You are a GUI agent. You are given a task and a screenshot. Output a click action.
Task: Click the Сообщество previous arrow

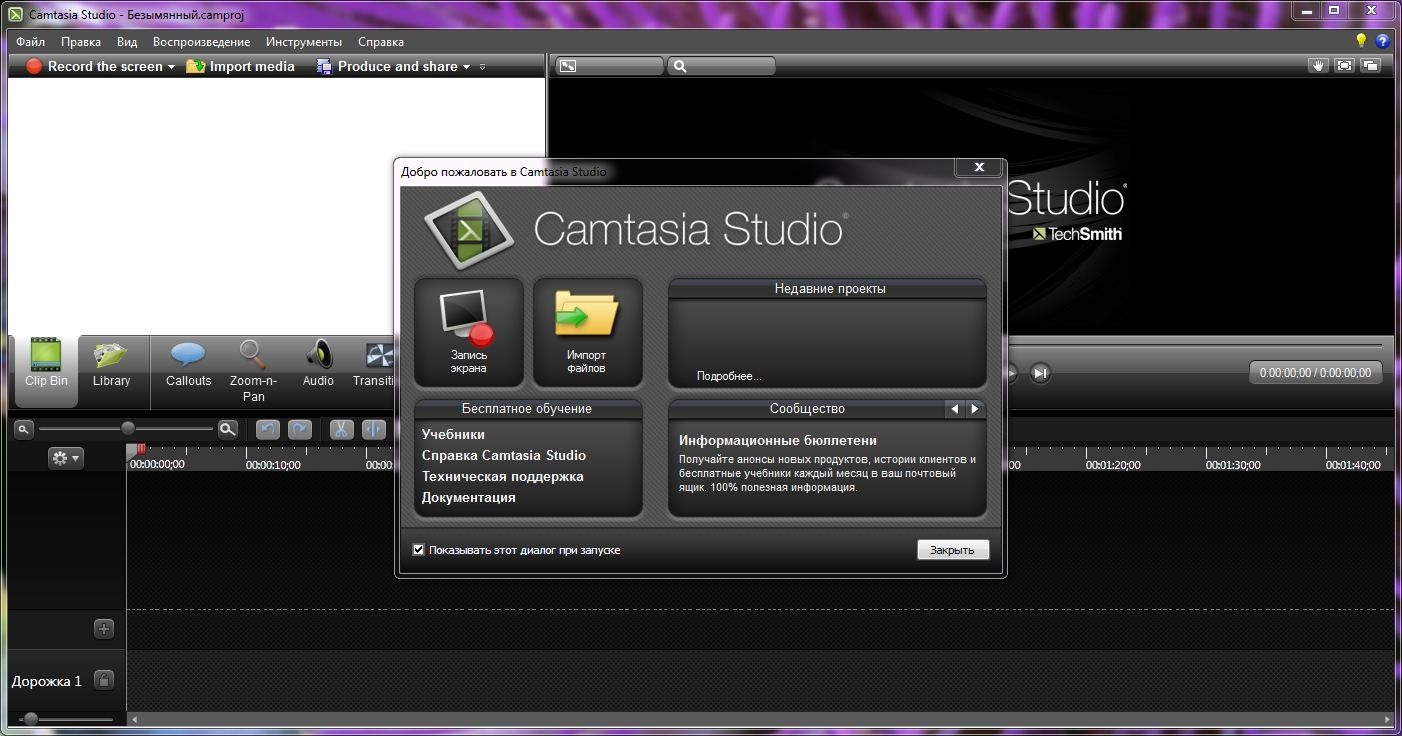[x=954, y=408]
